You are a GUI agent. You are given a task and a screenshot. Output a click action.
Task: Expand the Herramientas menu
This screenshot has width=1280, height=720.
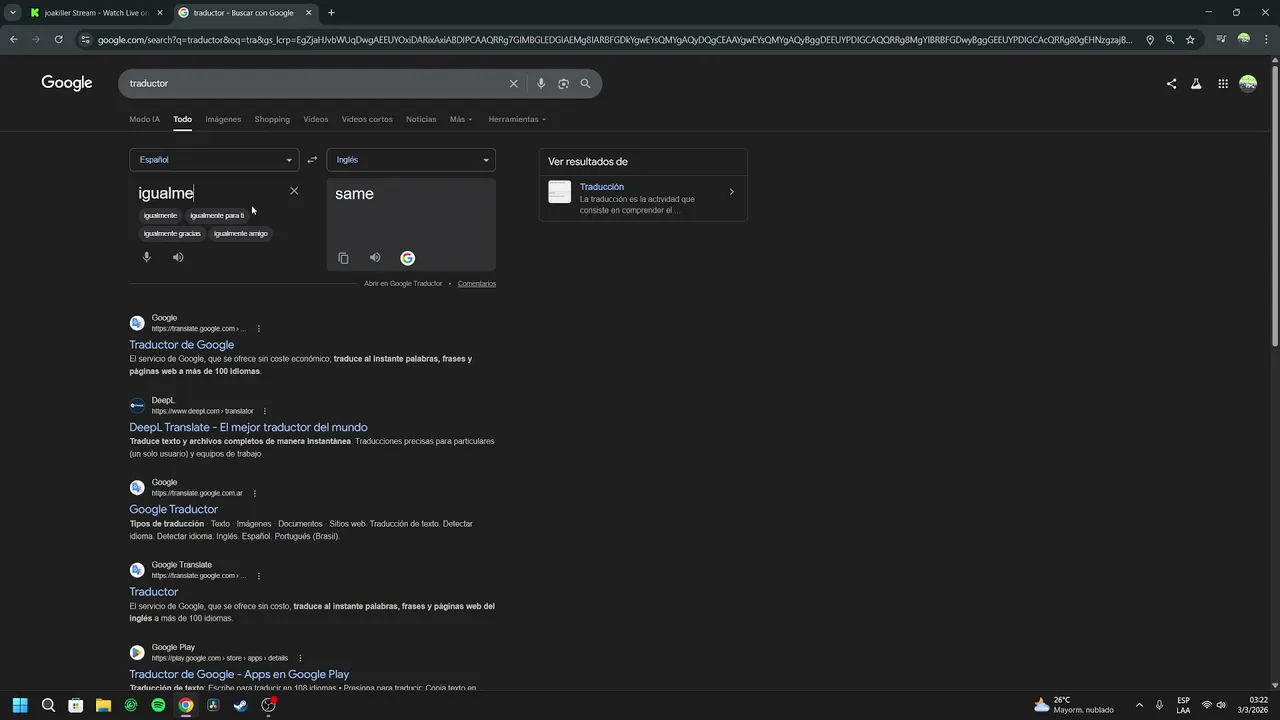pos(517,119)
